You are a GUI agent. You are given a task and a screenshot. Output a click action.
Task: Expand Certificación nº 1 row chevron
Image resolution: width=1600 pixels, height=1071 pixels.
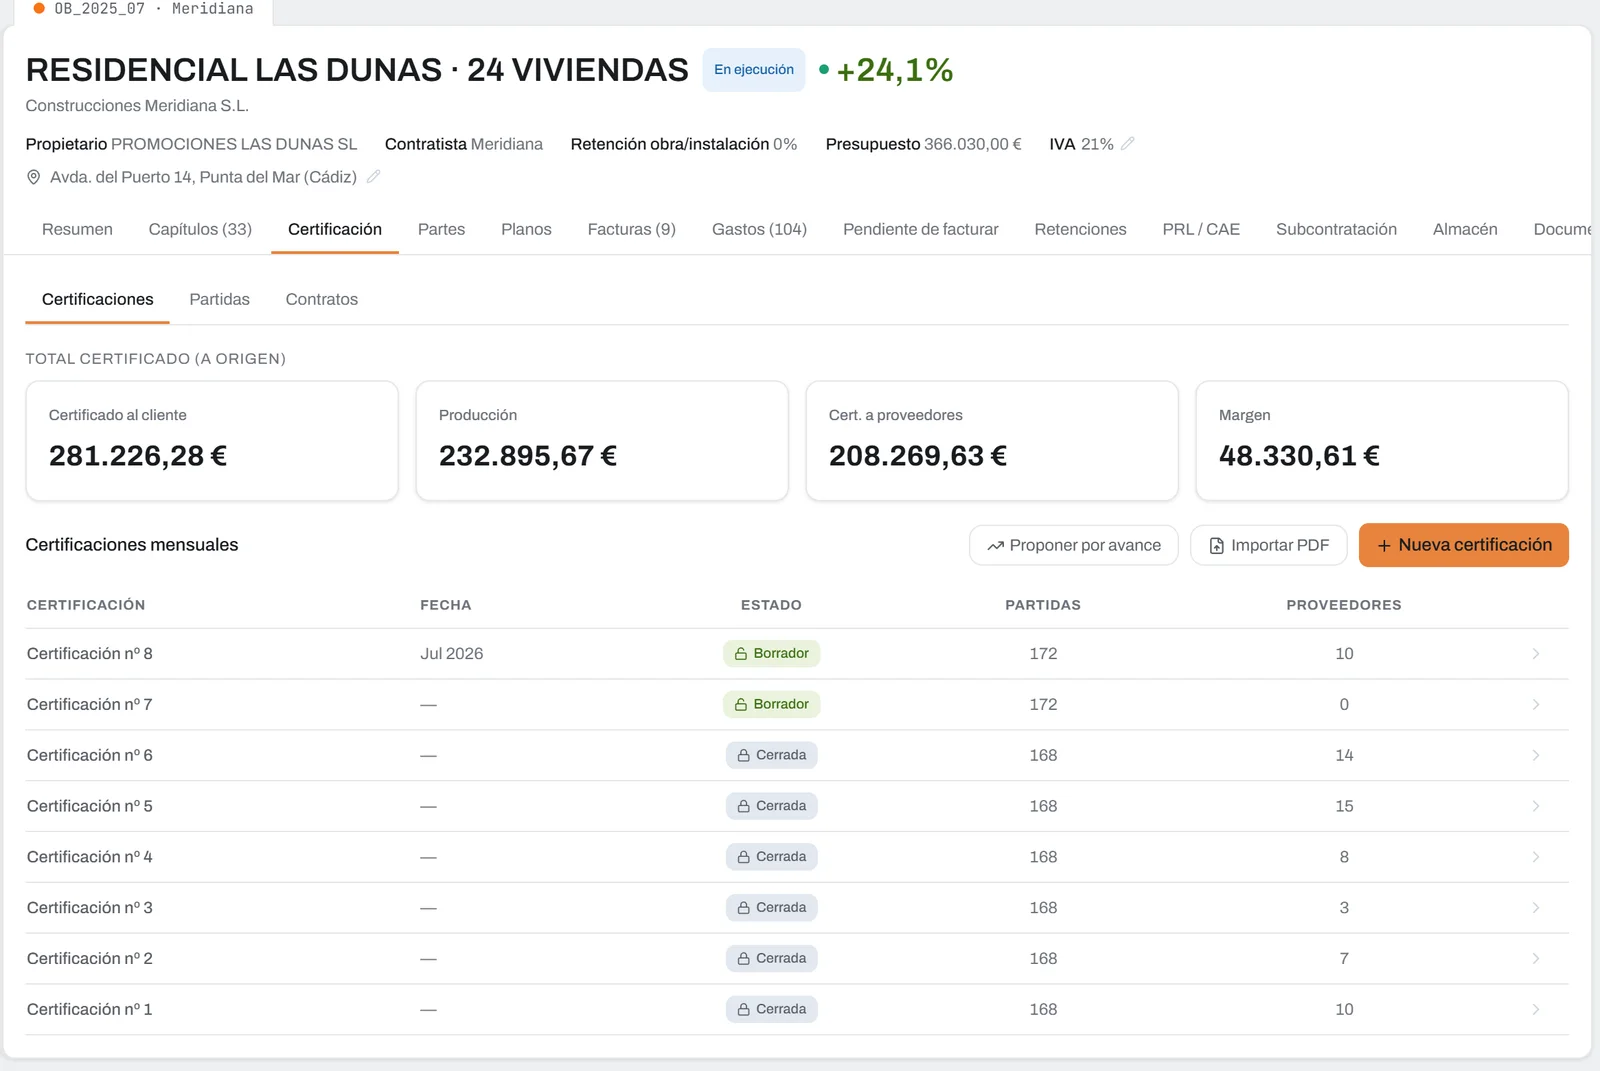point(1536,1010)
